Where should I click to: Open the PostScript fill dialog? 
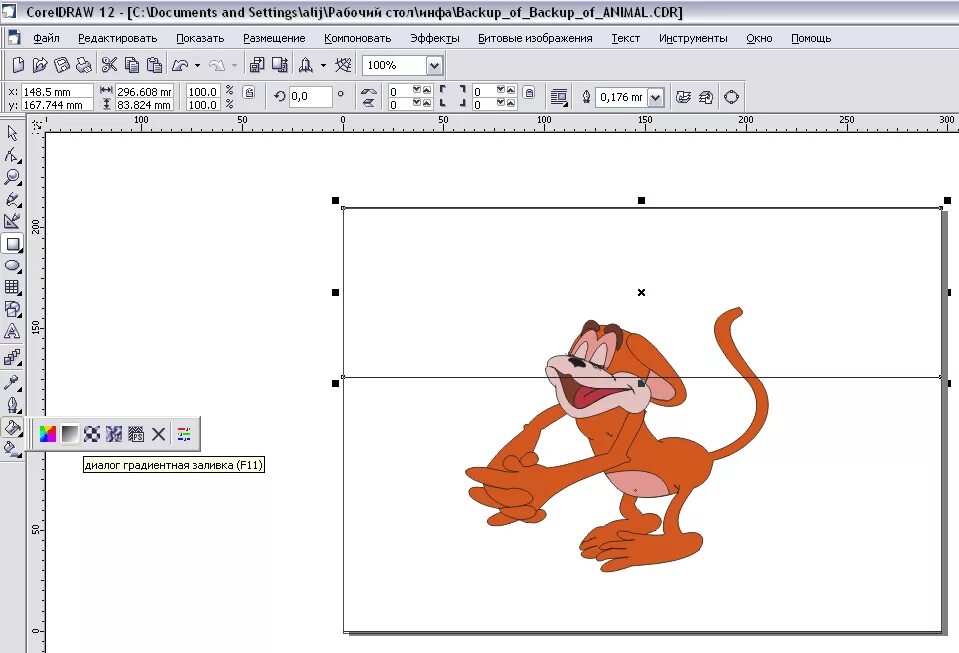[136, 434]
